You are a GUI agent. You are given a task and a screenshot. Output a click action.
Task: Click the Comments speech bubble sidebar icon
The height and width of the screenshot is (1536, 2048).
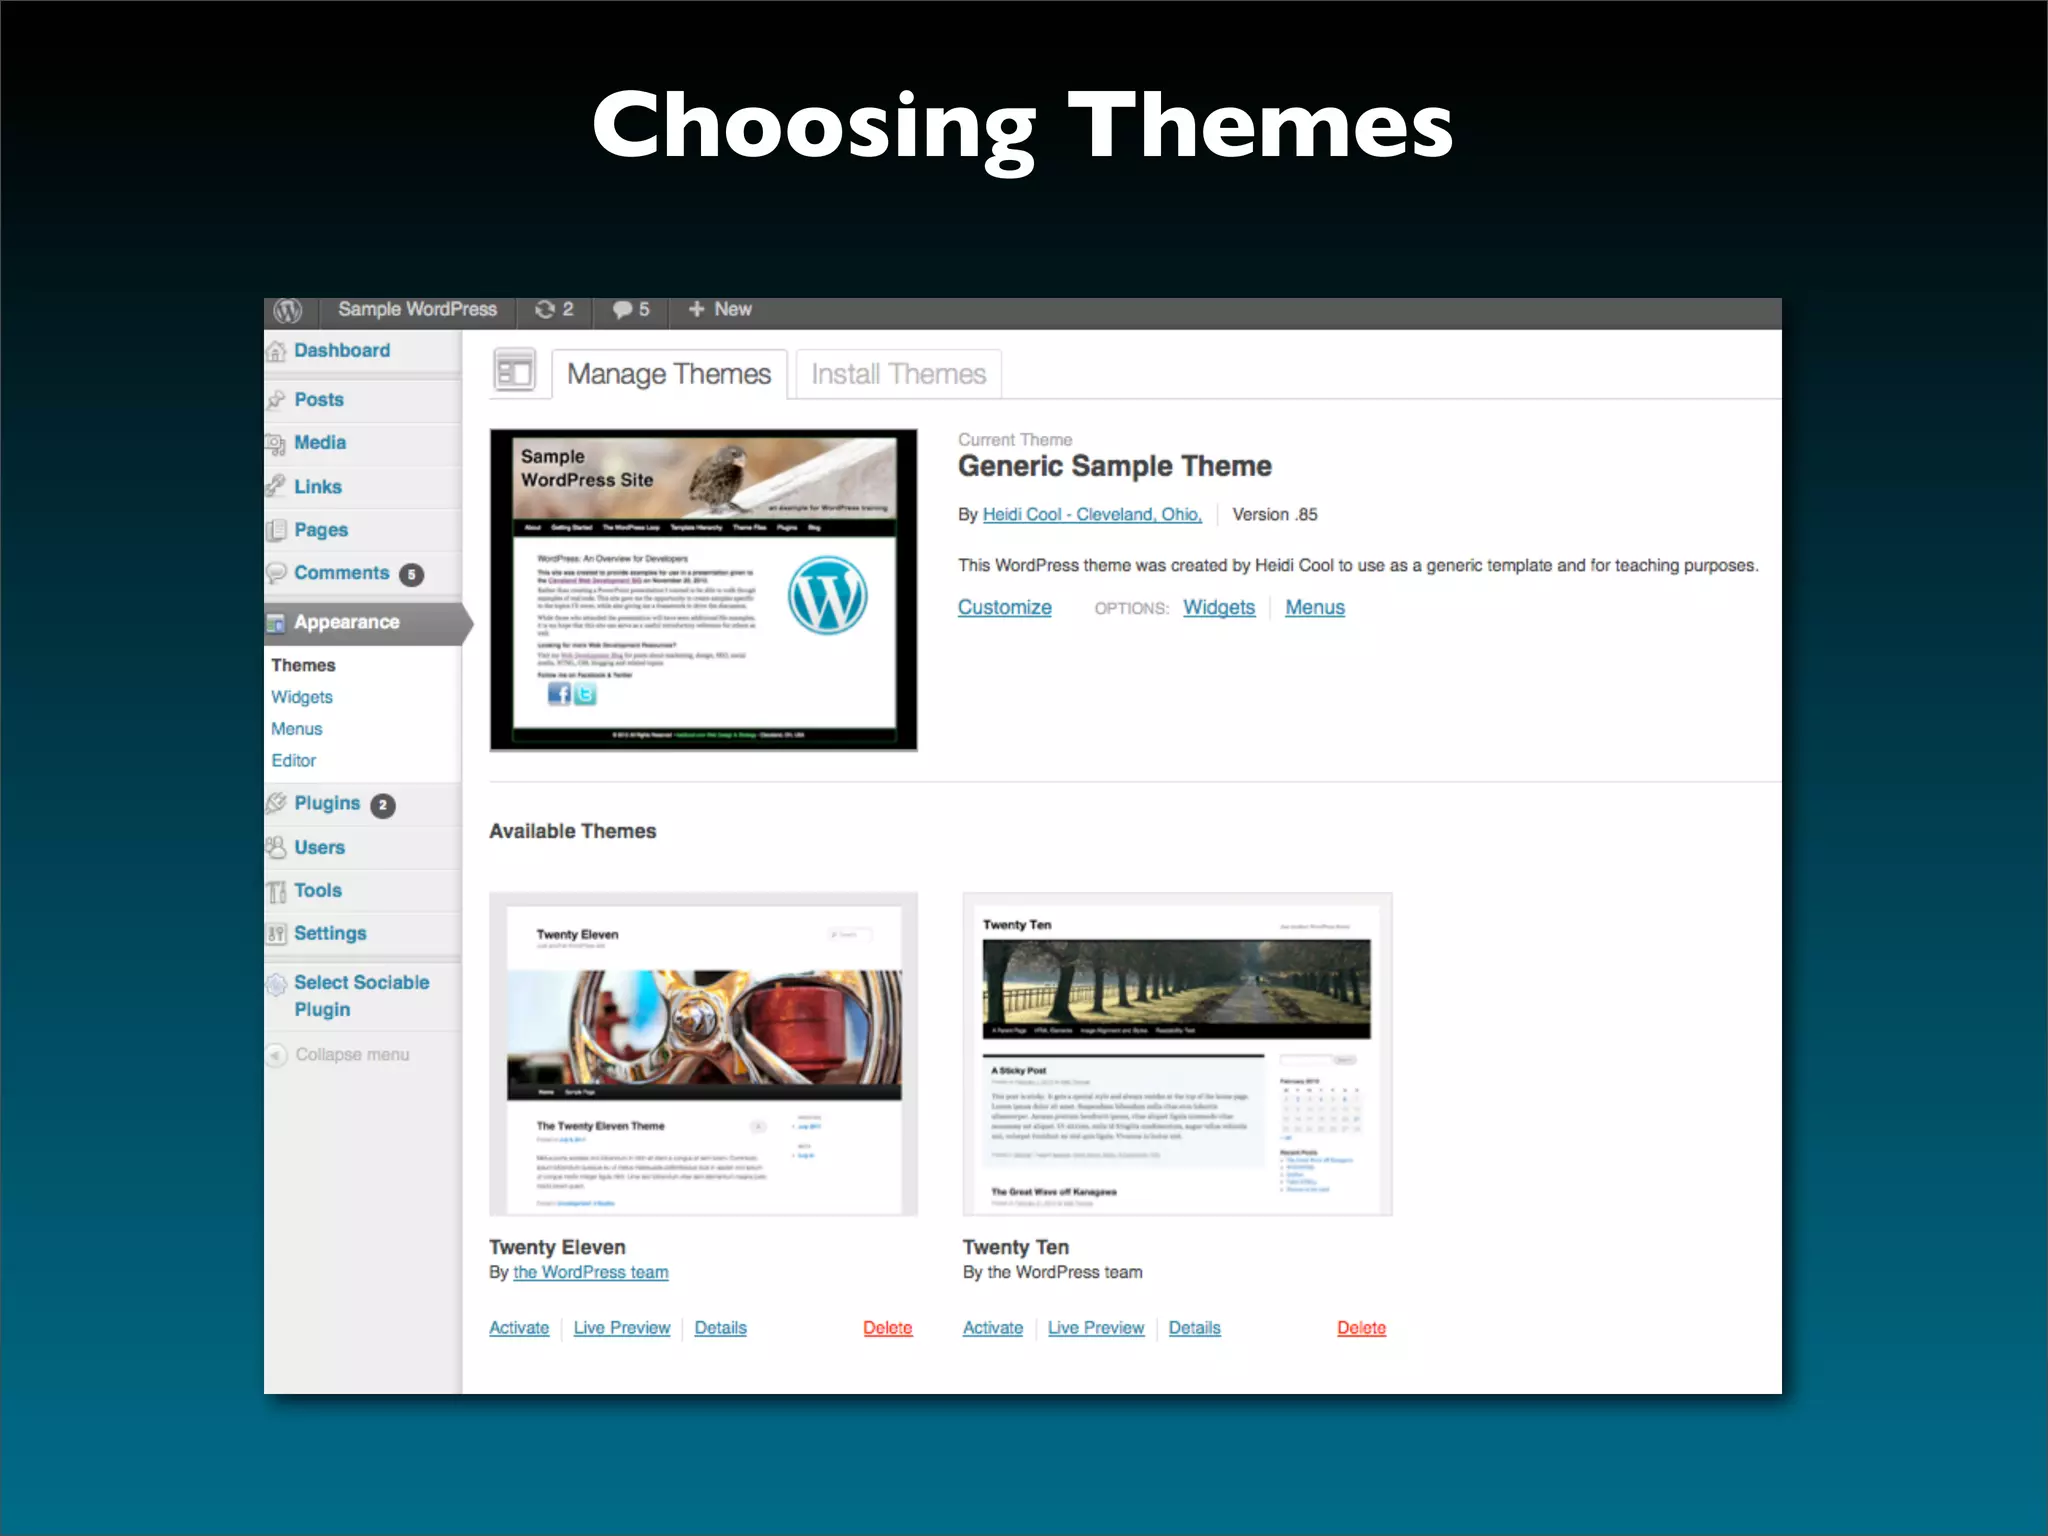pos(276,573)
